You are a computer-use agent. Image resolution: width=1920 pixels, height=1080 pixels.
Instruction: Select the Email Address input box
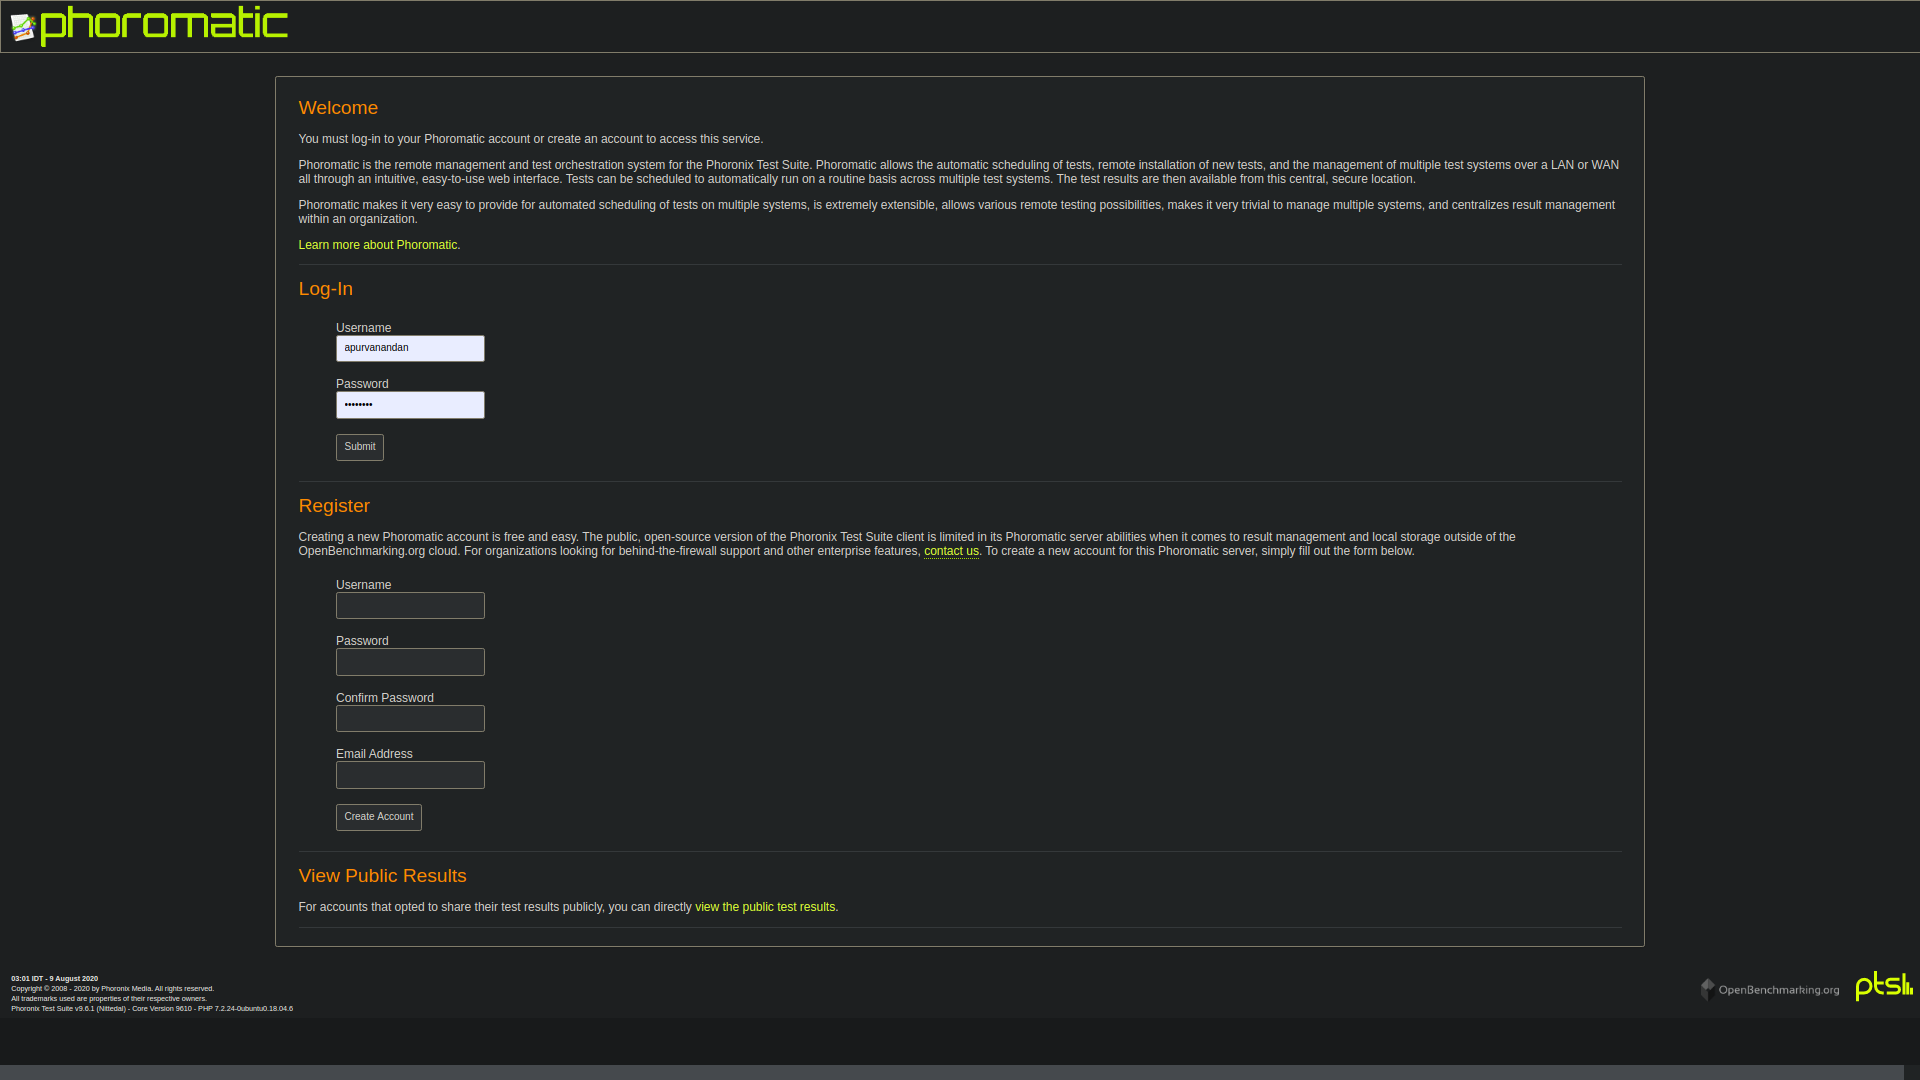[410, 775]
